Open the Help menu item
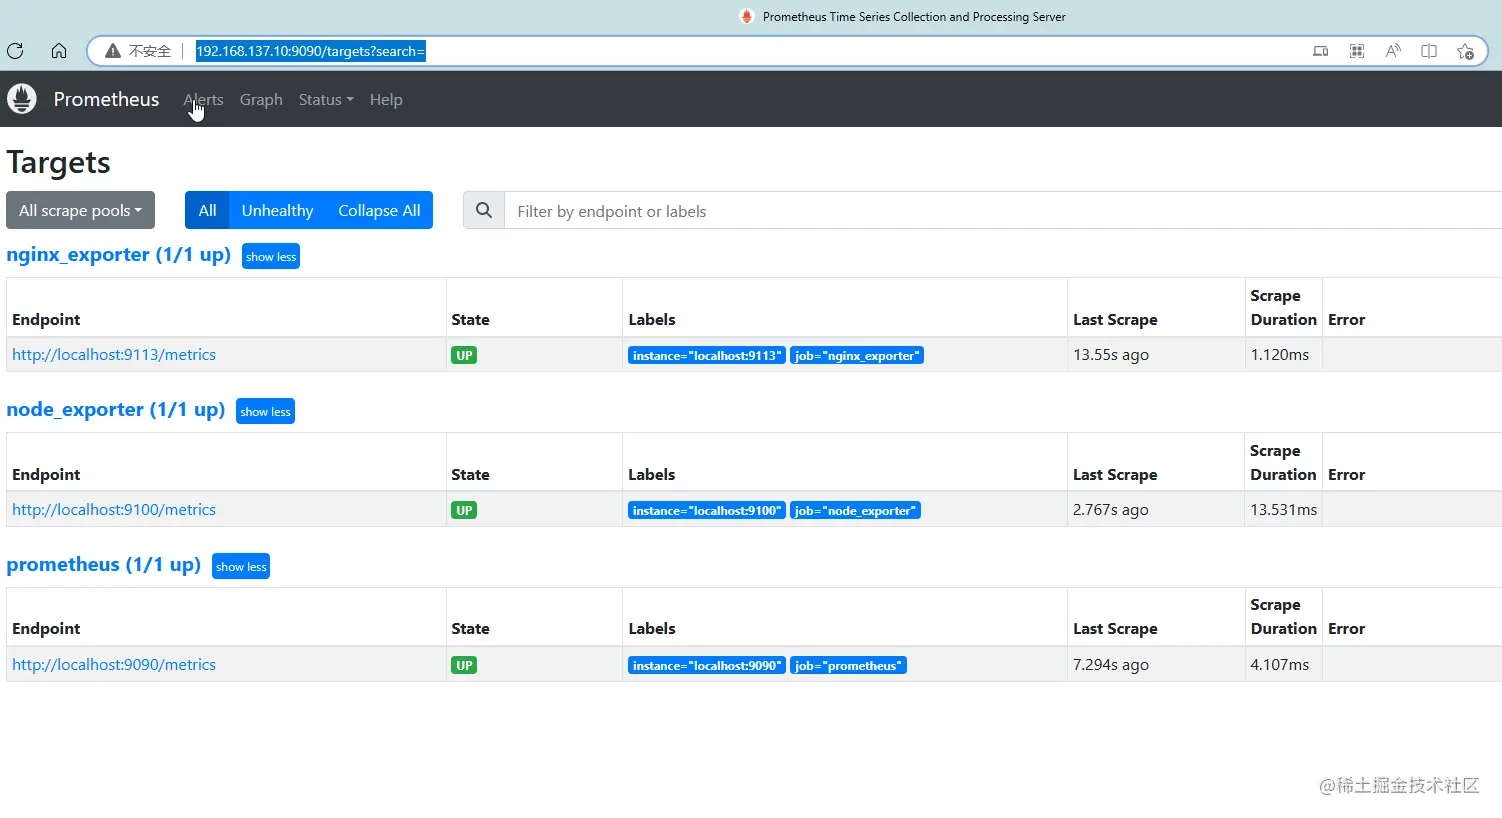 point(386,100)
